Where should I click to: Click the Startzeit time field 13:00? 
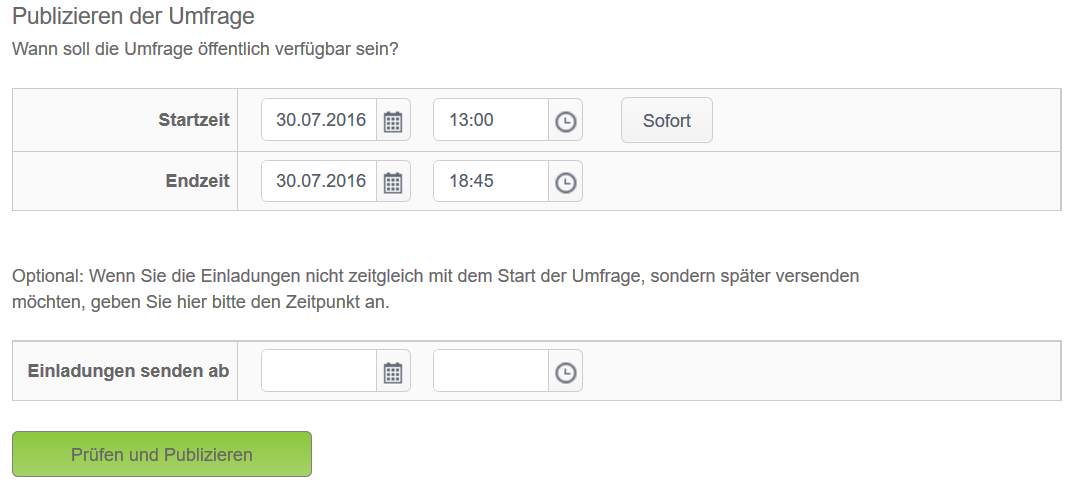tap(491, 120)
